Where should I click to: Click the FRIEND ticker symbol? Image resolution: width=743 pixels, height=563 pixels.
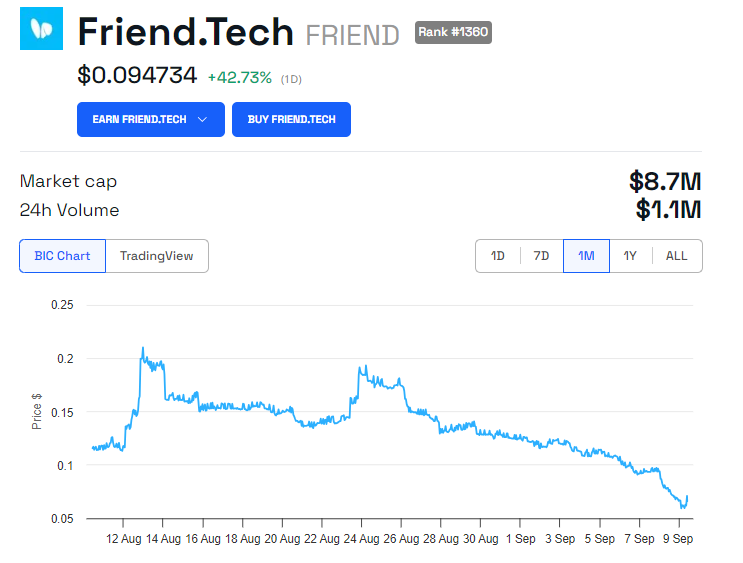coord(353,36)
